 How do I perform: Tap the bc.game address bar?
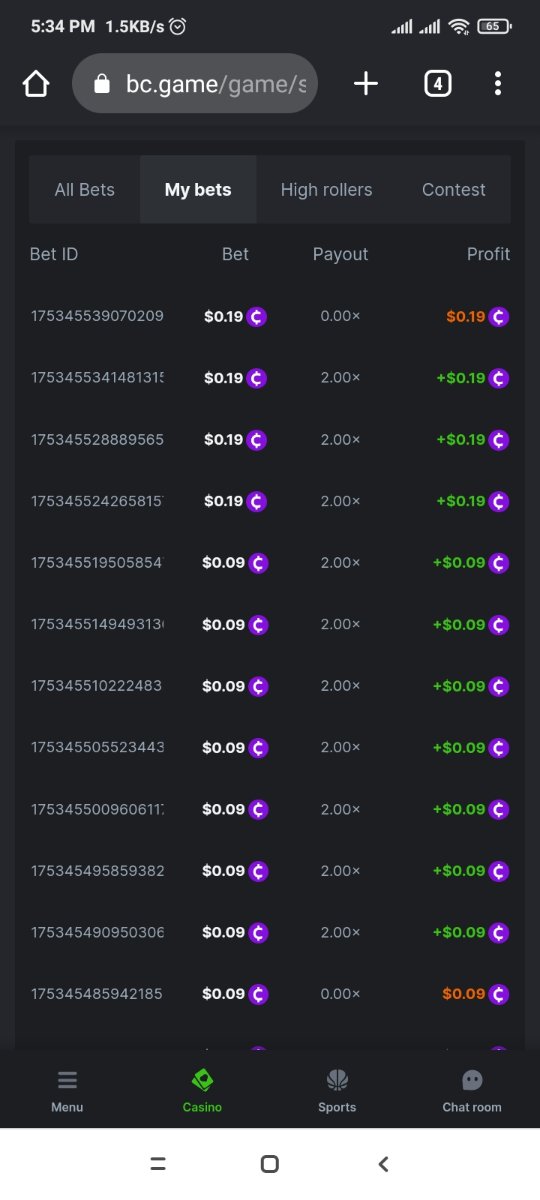pyautogui.click(x=195, y=84)
